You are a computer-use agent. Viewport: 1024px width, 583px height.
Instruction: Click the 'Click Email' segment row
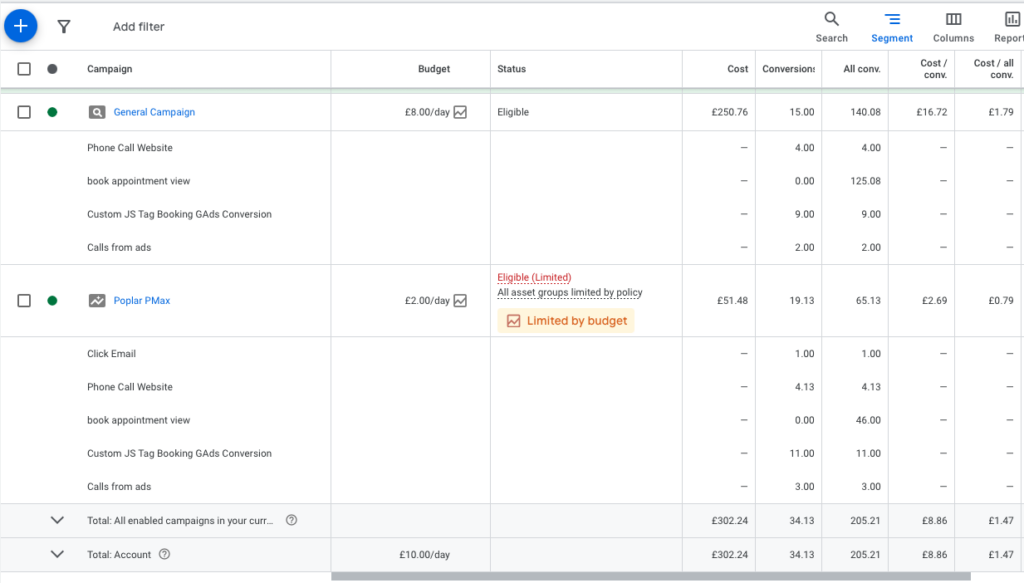point(112,354)
